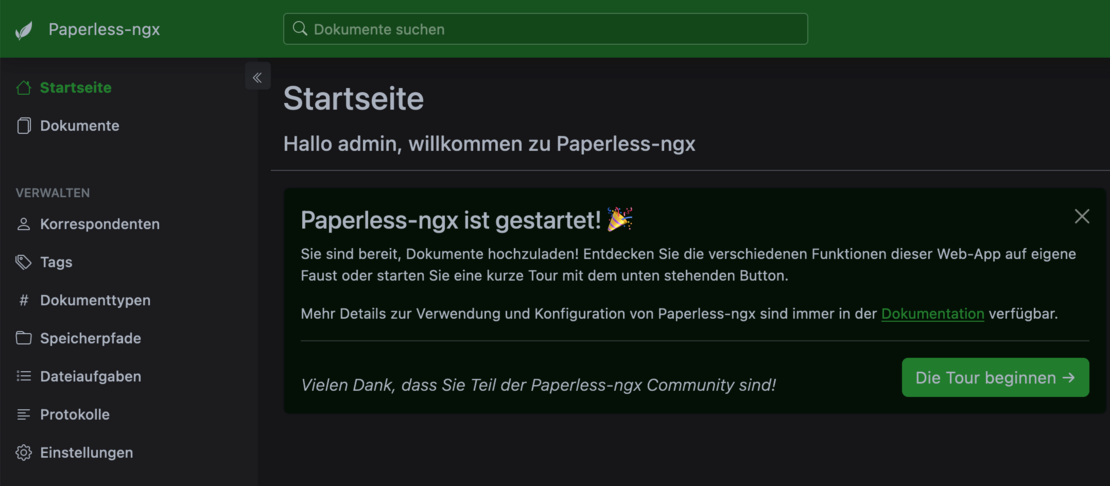This screenshot has height=486, width=1110.
Task: Focus the Dokumente suchen search field
Action: [x=550, y=29]
